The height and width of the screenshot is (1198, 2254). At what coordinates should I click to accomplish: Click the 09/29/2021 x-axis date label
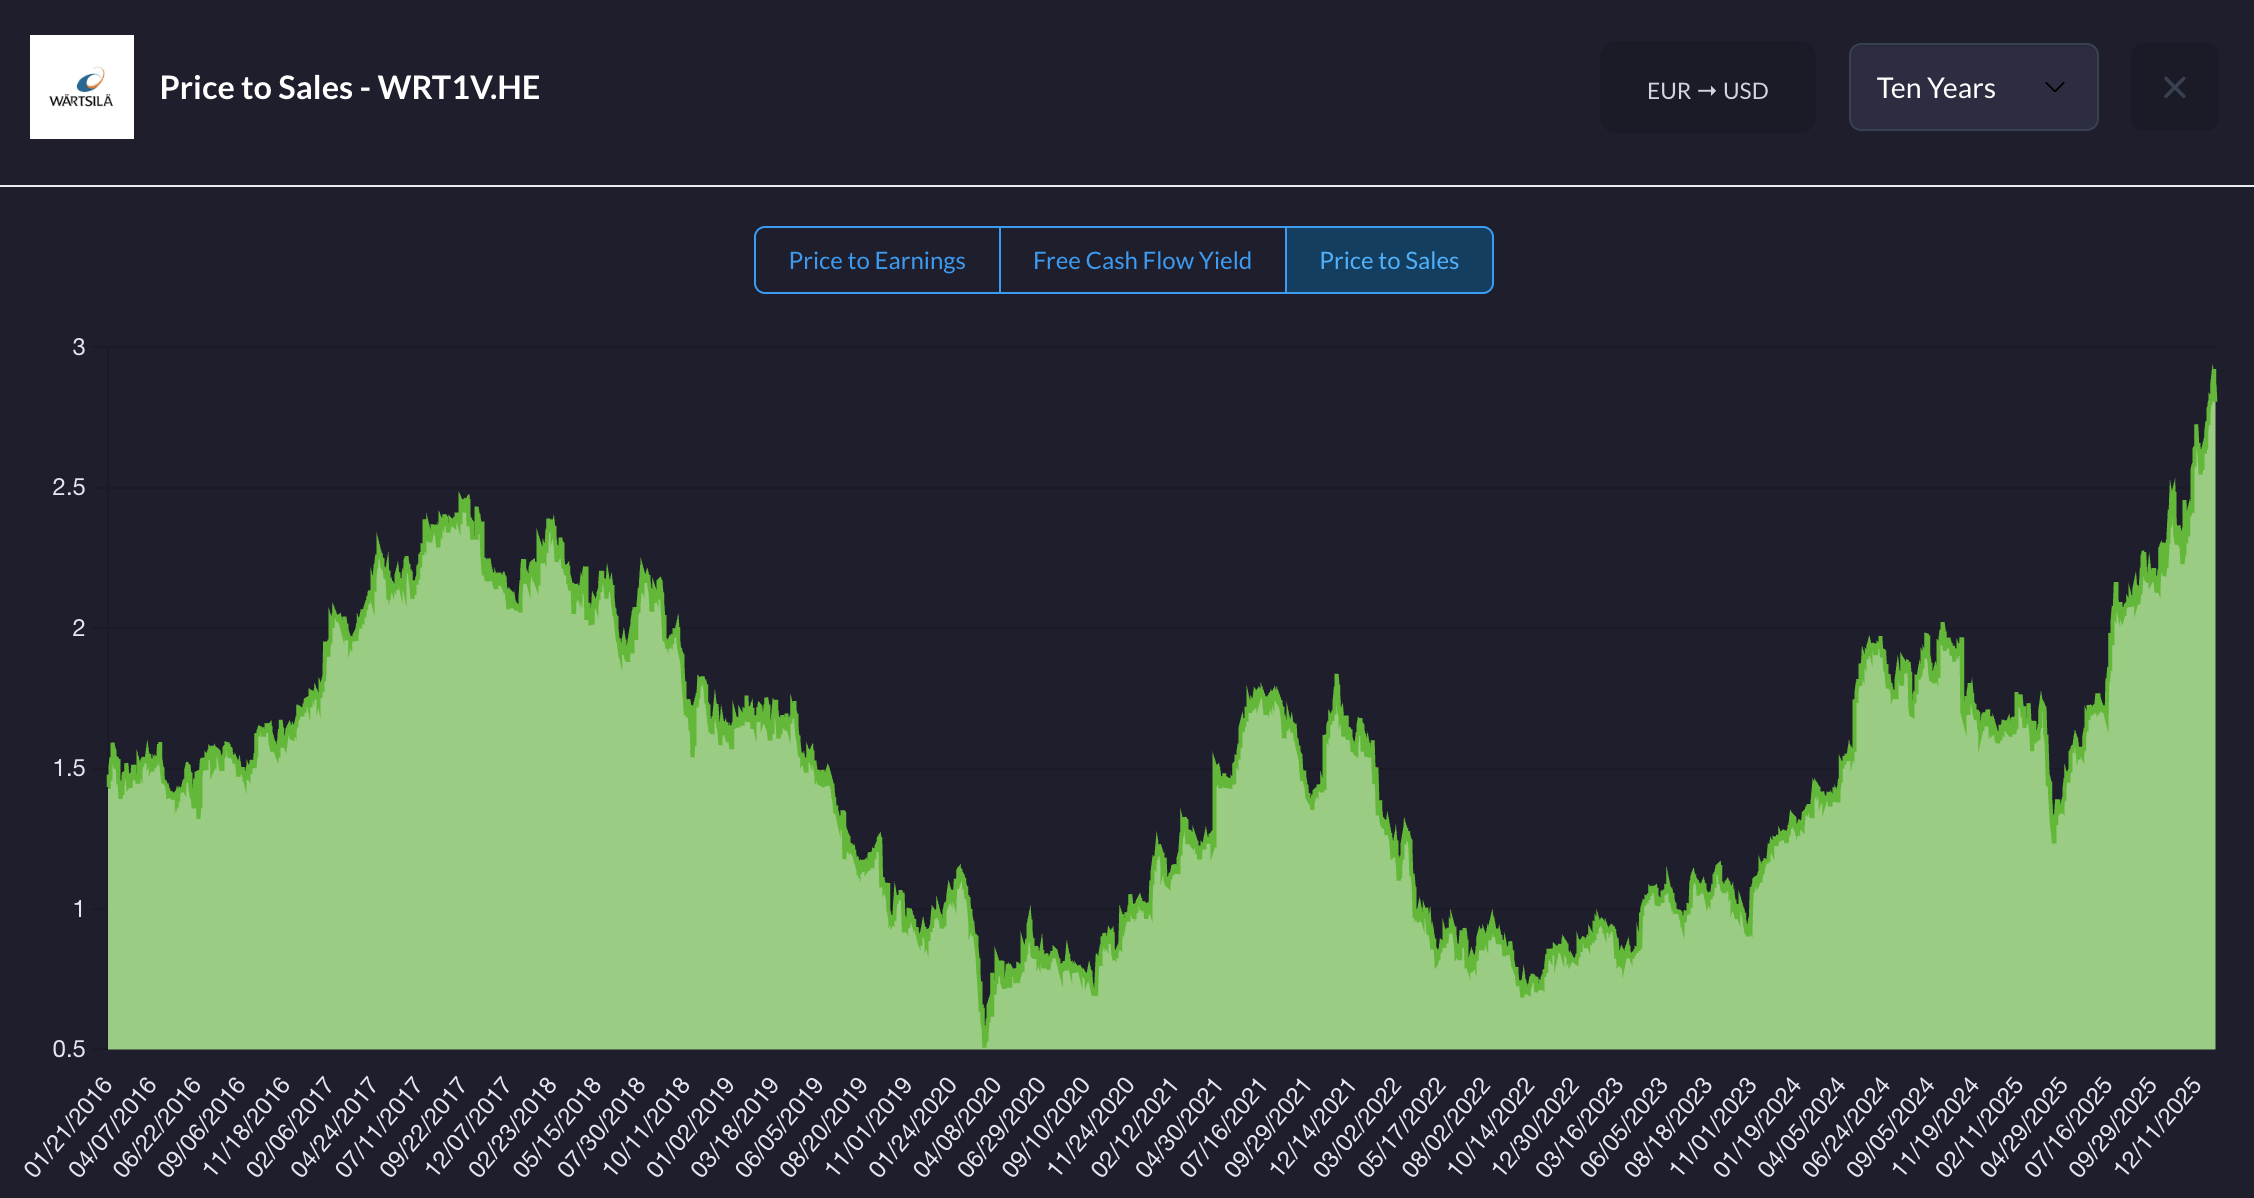click(1269, 1125)
